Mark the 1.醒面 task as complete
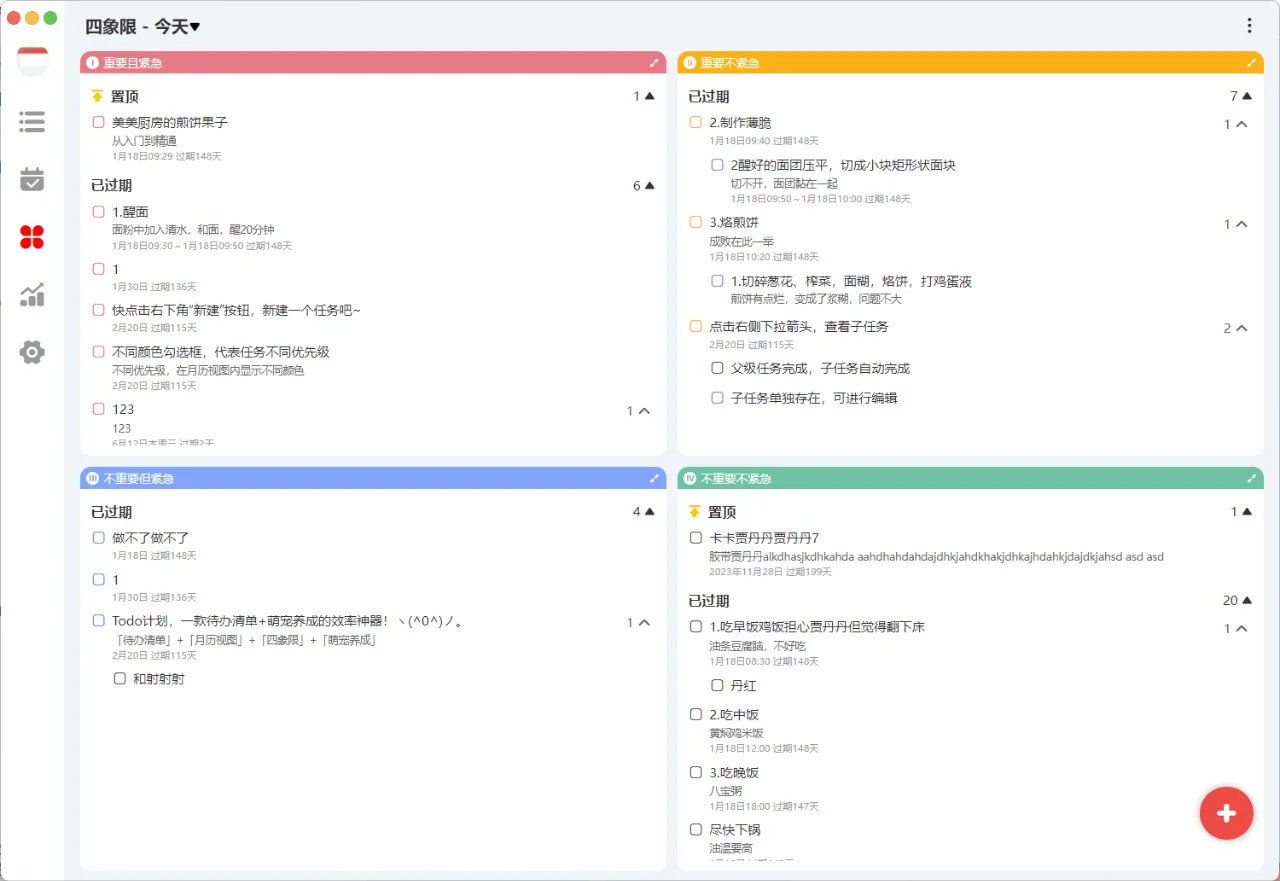This screenshot has height=881, width=1280. tap(97, 211)
